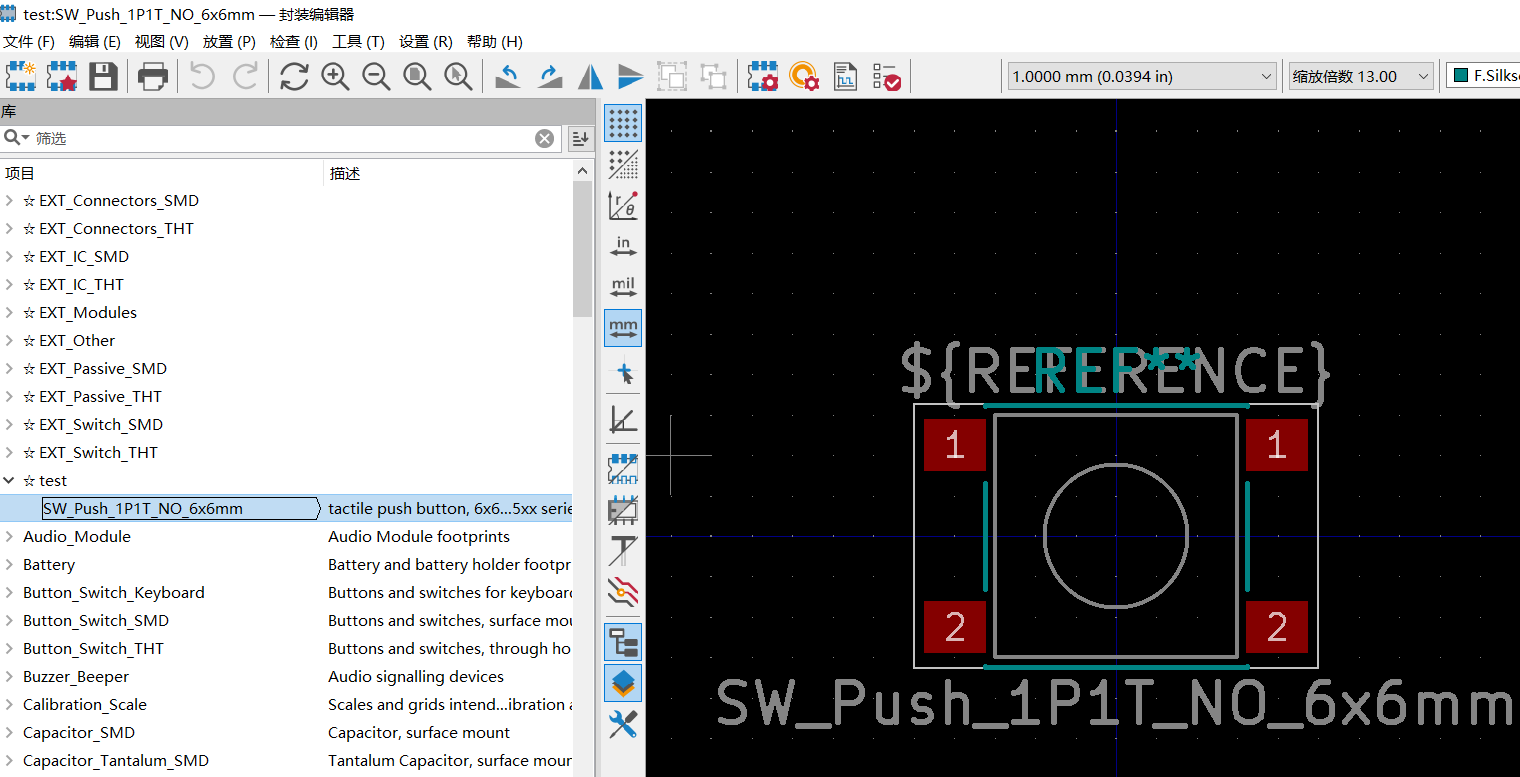Rotate the selection counterclockwise
Viewport: 1520px width, 777px height.
[508, 77]
